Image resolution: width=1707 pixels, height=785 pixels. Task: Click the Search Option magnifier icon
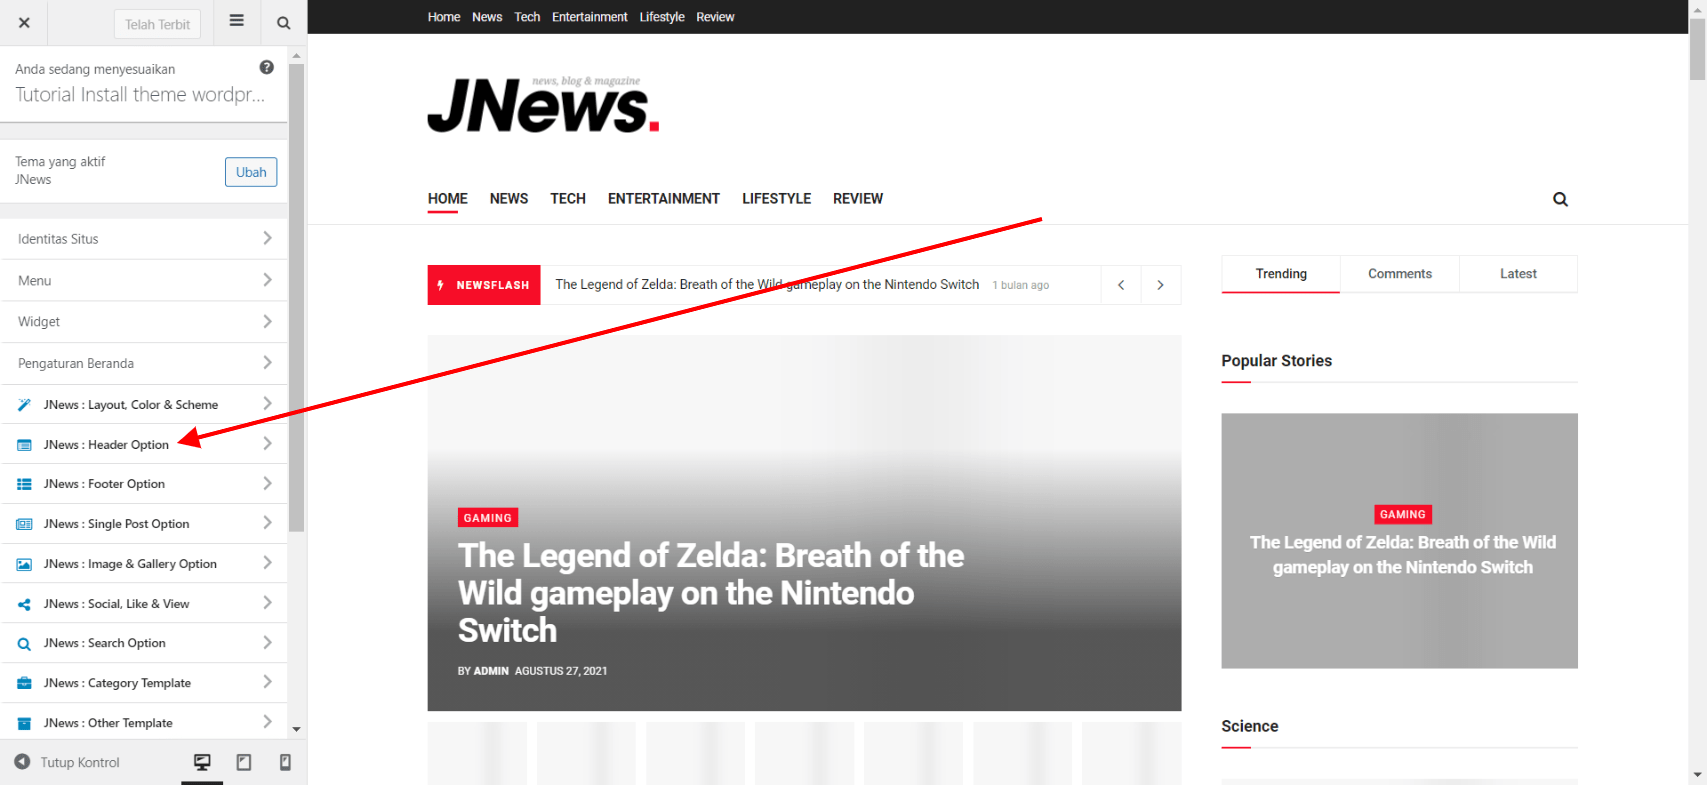pyautogui.click(x=24, y=644)
